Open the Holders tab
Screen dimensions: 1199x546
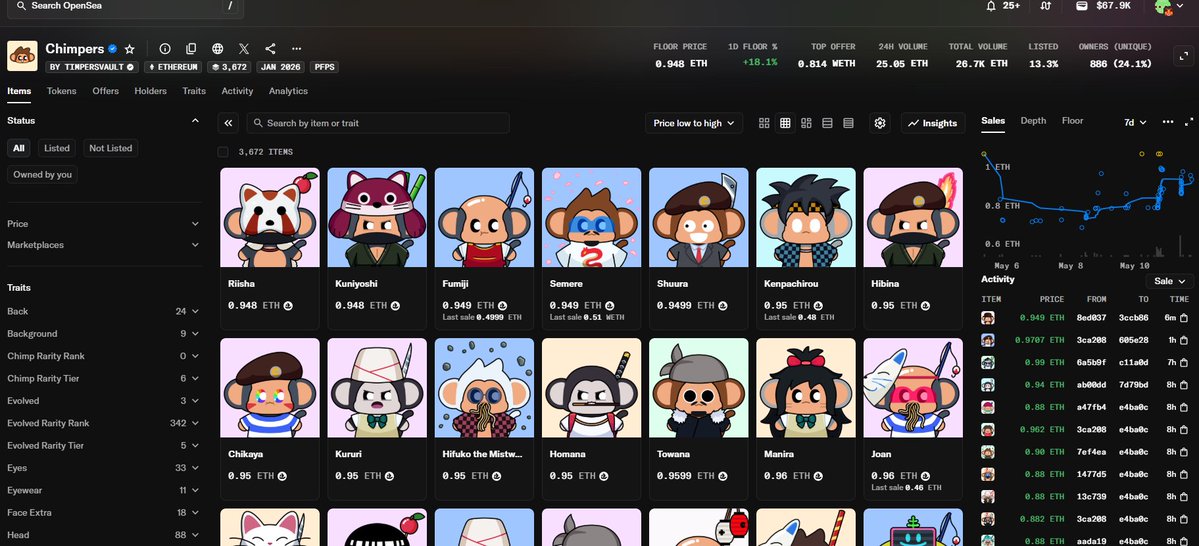(x=151, y=91)
